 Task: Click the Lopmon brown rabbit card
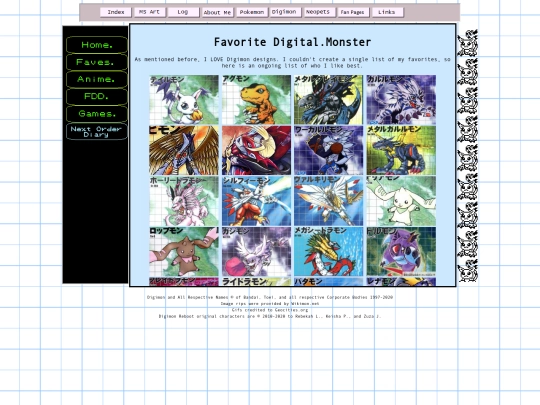click(x=184, y=251)
